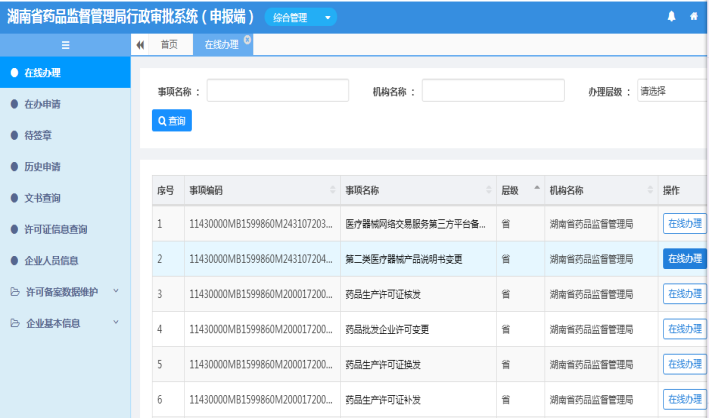Viewport: 709px width, 419px height.
Task: Expand the 许可备案数据维护 sidebar folder
Action: (x=65, y=292)
